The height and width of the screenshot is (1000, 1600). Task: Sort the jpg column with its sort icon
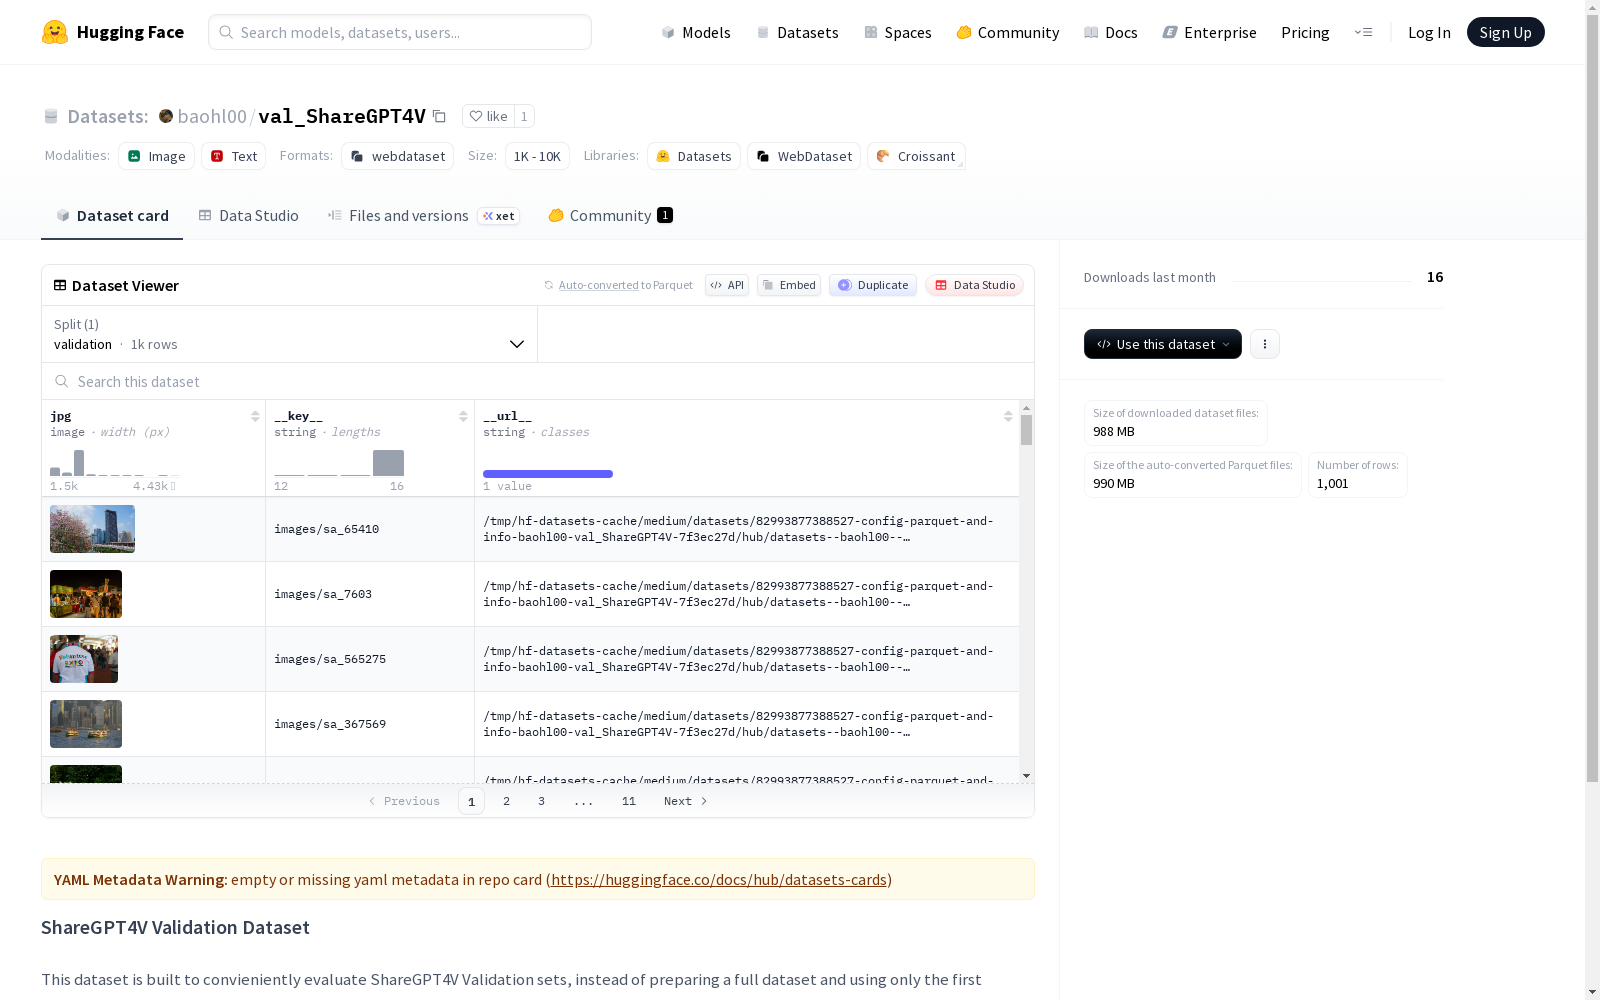[x=255, y=416]
